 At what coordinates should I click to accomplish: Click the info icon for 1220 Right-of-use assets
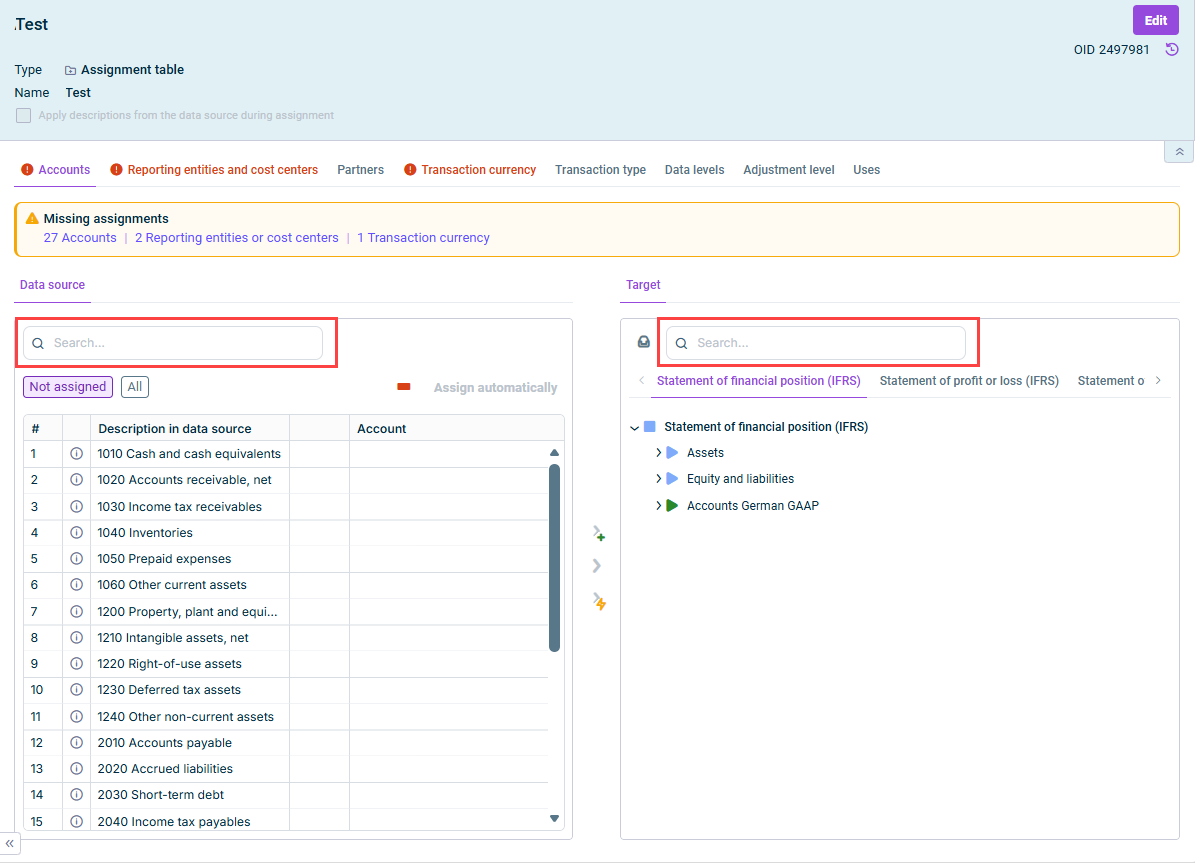[x=76, y=663]
